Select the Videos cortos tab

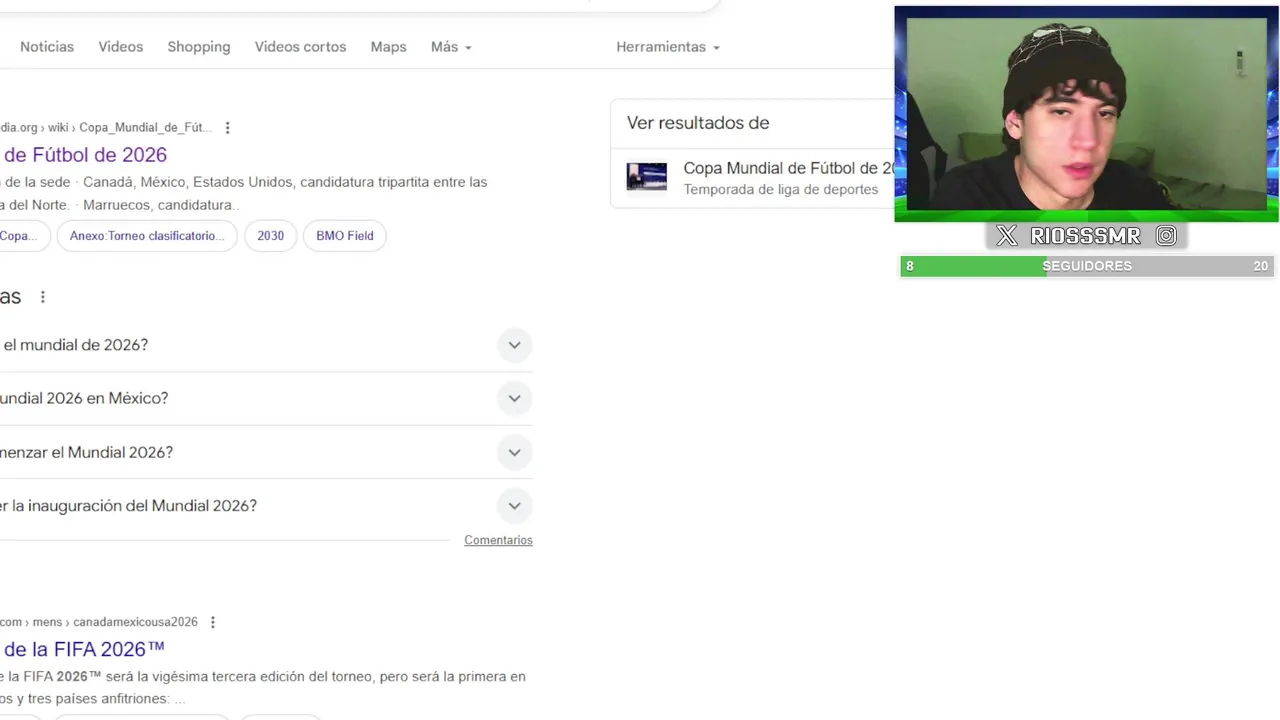click(x=300, y=47)
